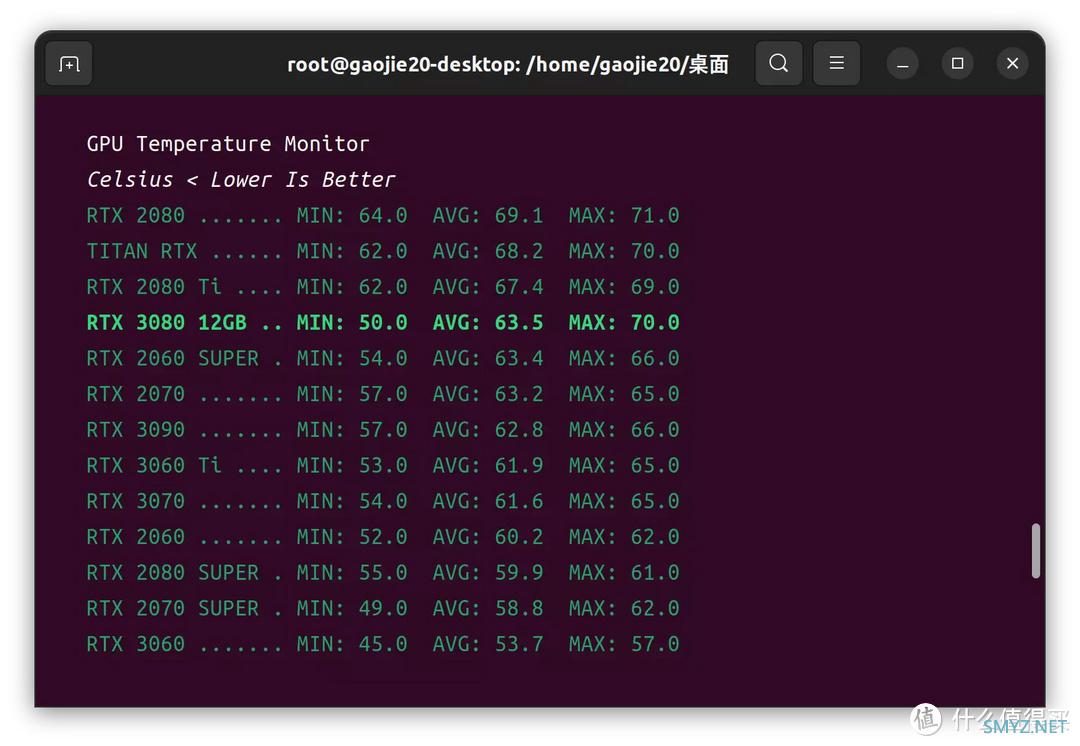Click AVG value 61.9
Viewport: 1080px width, 746px height.
click(x=519, y=466)
